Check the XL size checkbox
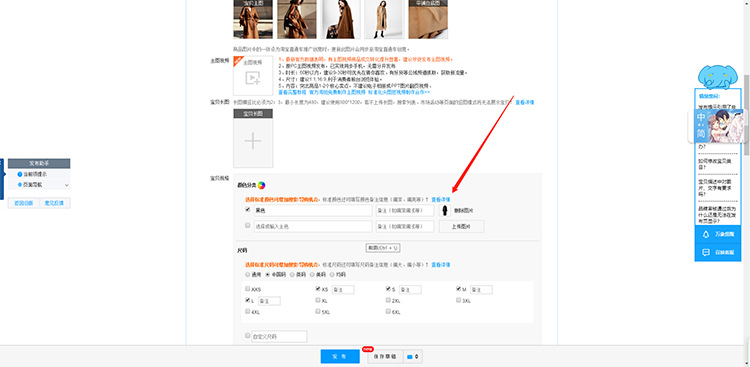 point(318,300)
